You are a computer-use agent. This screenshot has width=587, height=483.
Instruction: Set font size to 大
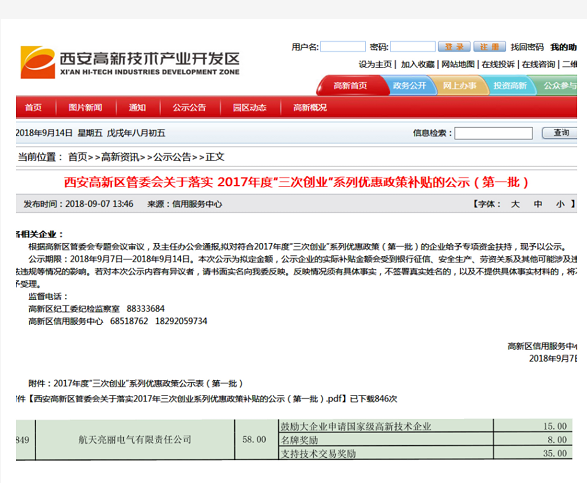coord(515,204)
